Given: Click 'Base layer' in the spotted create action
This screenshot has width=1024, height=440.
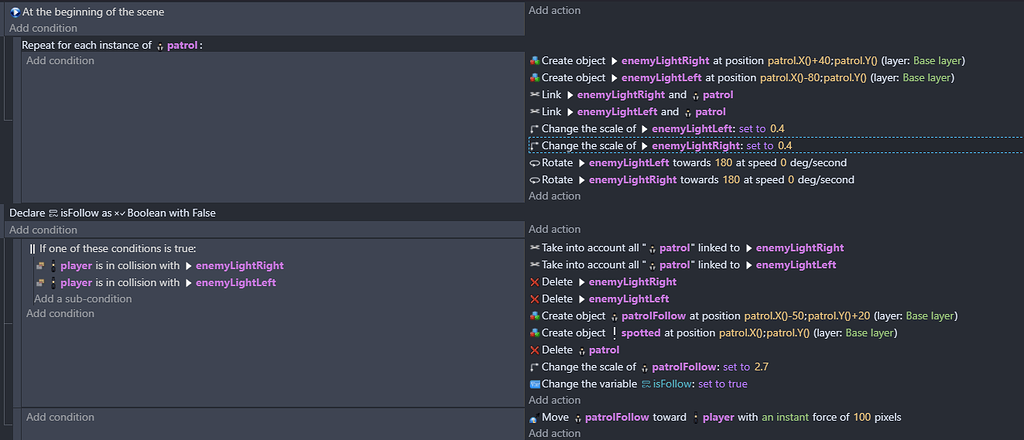Looking at the screenshot, I should (871, 333).
